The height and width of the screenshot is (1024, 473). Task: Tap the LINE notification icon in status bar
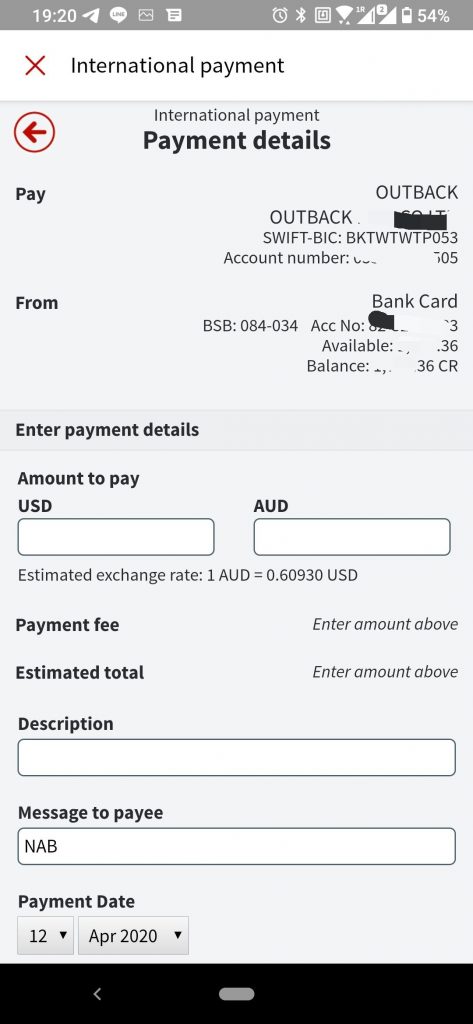(118, 16)
